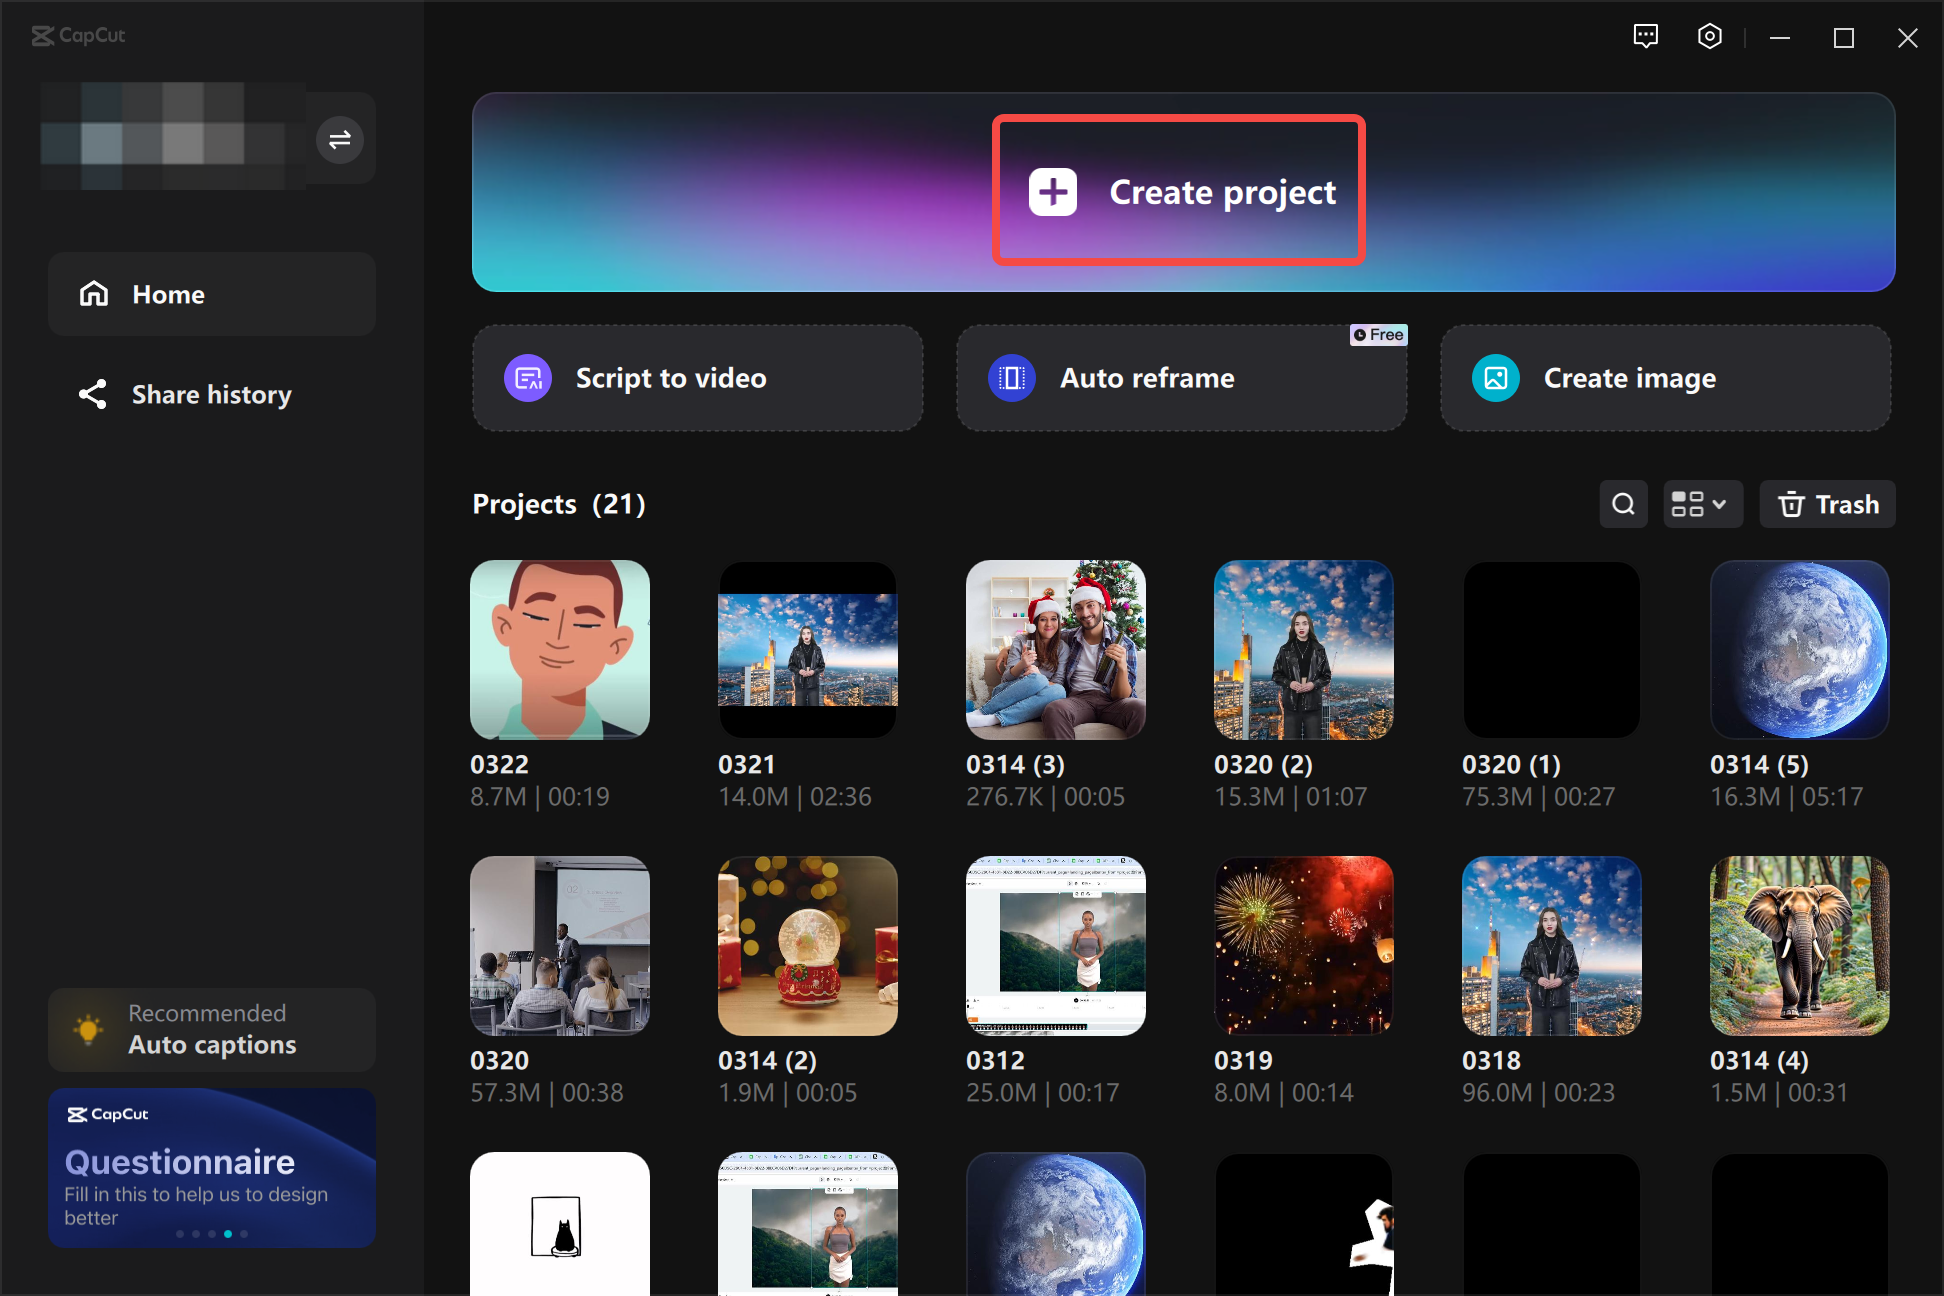Open the project view layout dropdown
Image resolution: width=1944 pixels, height=1296 pixels.
pos(1702,504)
